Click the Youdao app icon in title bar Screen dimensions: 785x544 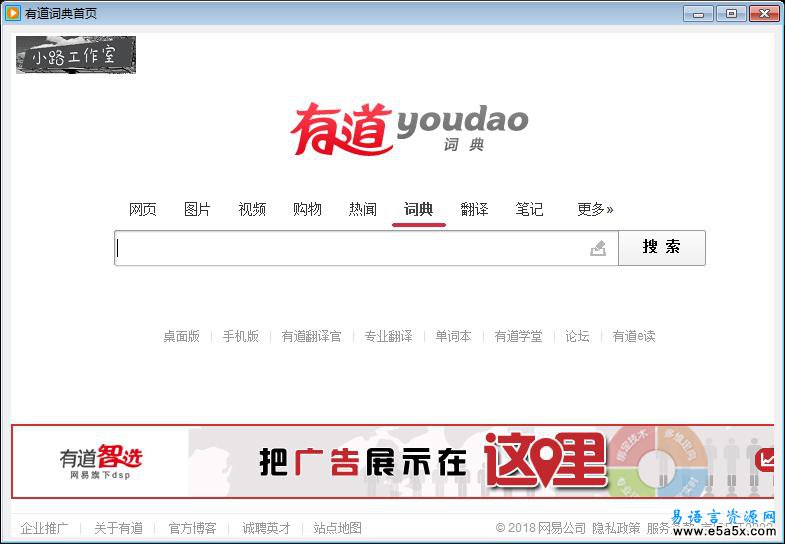pos(12,13)
